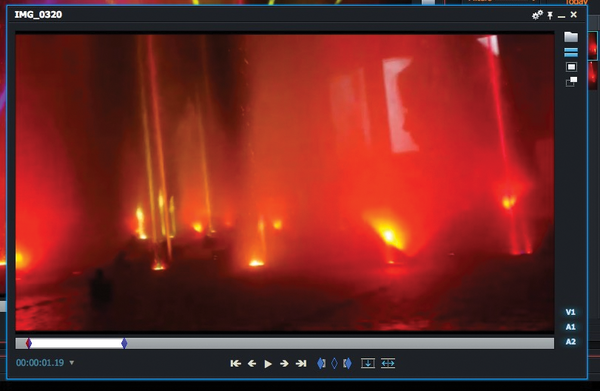Click the blue stacked lines icon
This screenshot has width=600, height=391.
click(x=571, y=52)
